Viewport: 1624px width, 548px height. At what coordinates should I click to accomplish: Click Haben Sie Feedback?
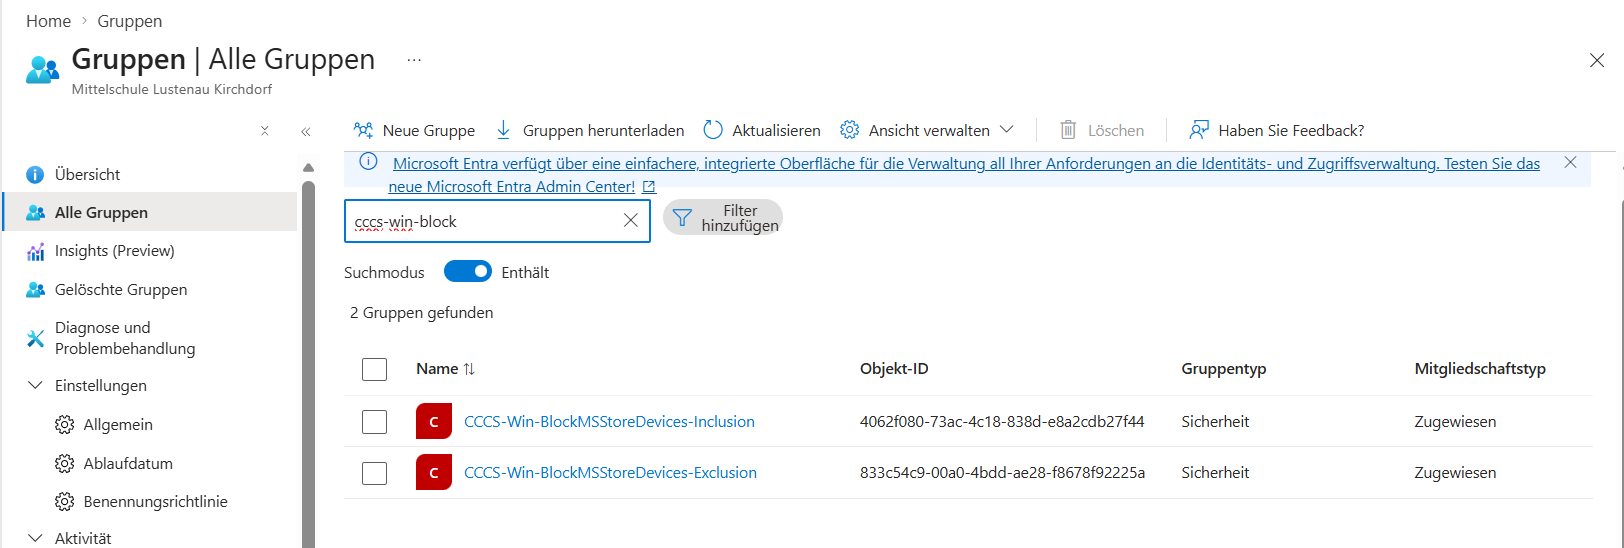coord(1276,130)
